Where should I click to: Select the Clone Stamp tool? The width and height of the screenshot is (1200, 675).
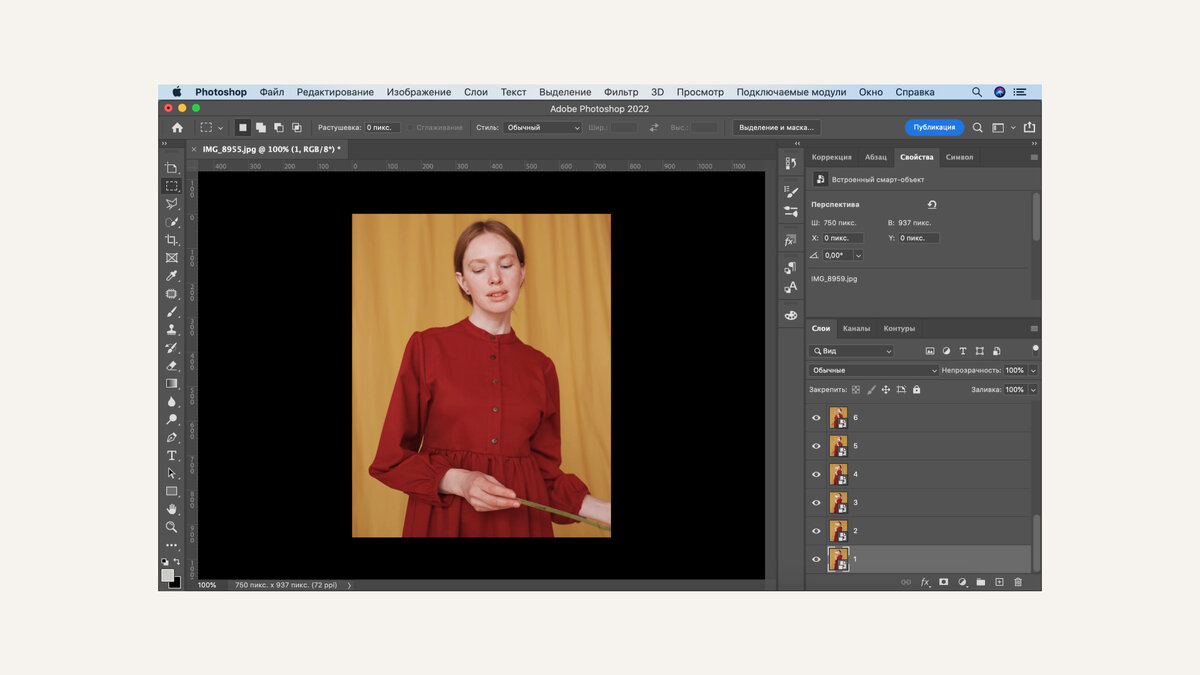(x=172, y=329)
